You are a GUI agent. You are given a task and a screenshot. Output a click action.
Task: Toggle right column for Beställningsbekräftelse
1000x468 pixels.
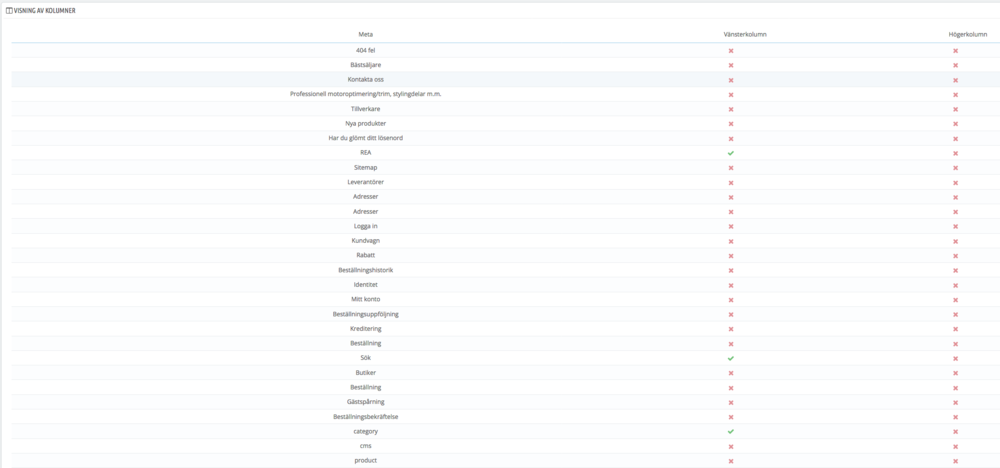(955, 418)
